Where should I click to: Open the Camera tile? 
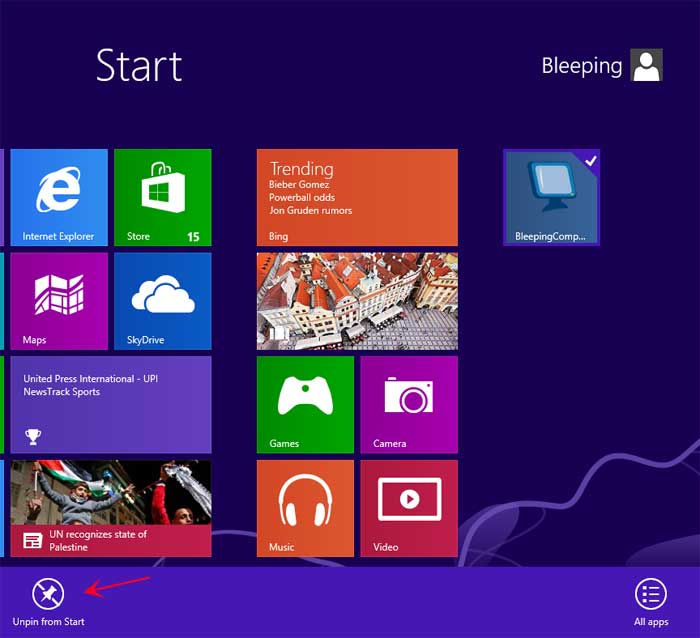point(409,405)
